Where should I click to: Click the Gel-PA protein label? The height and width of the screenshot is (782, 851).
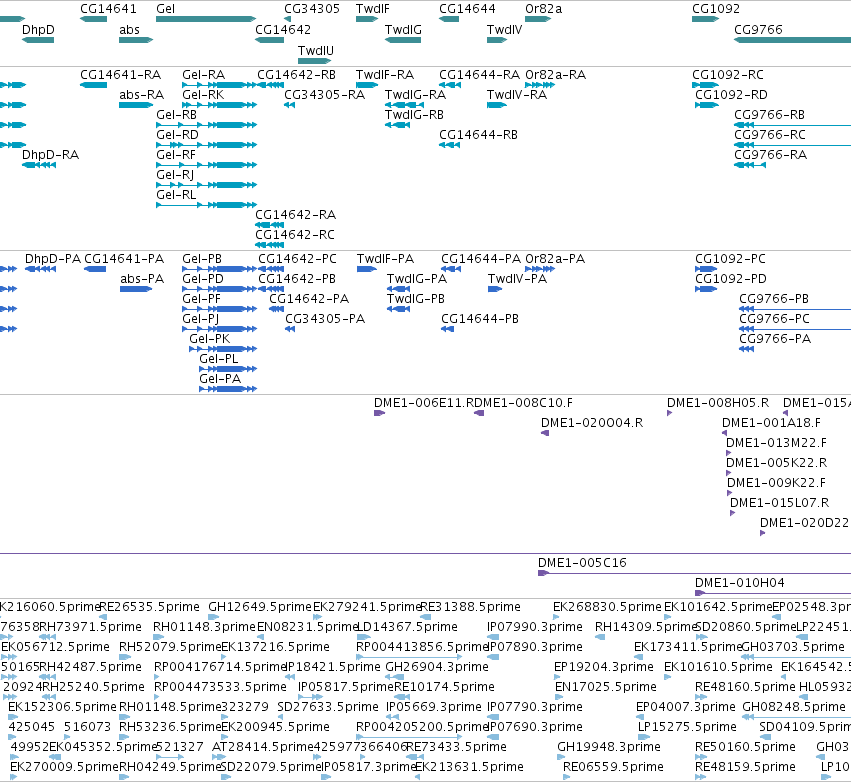(220, 378)
